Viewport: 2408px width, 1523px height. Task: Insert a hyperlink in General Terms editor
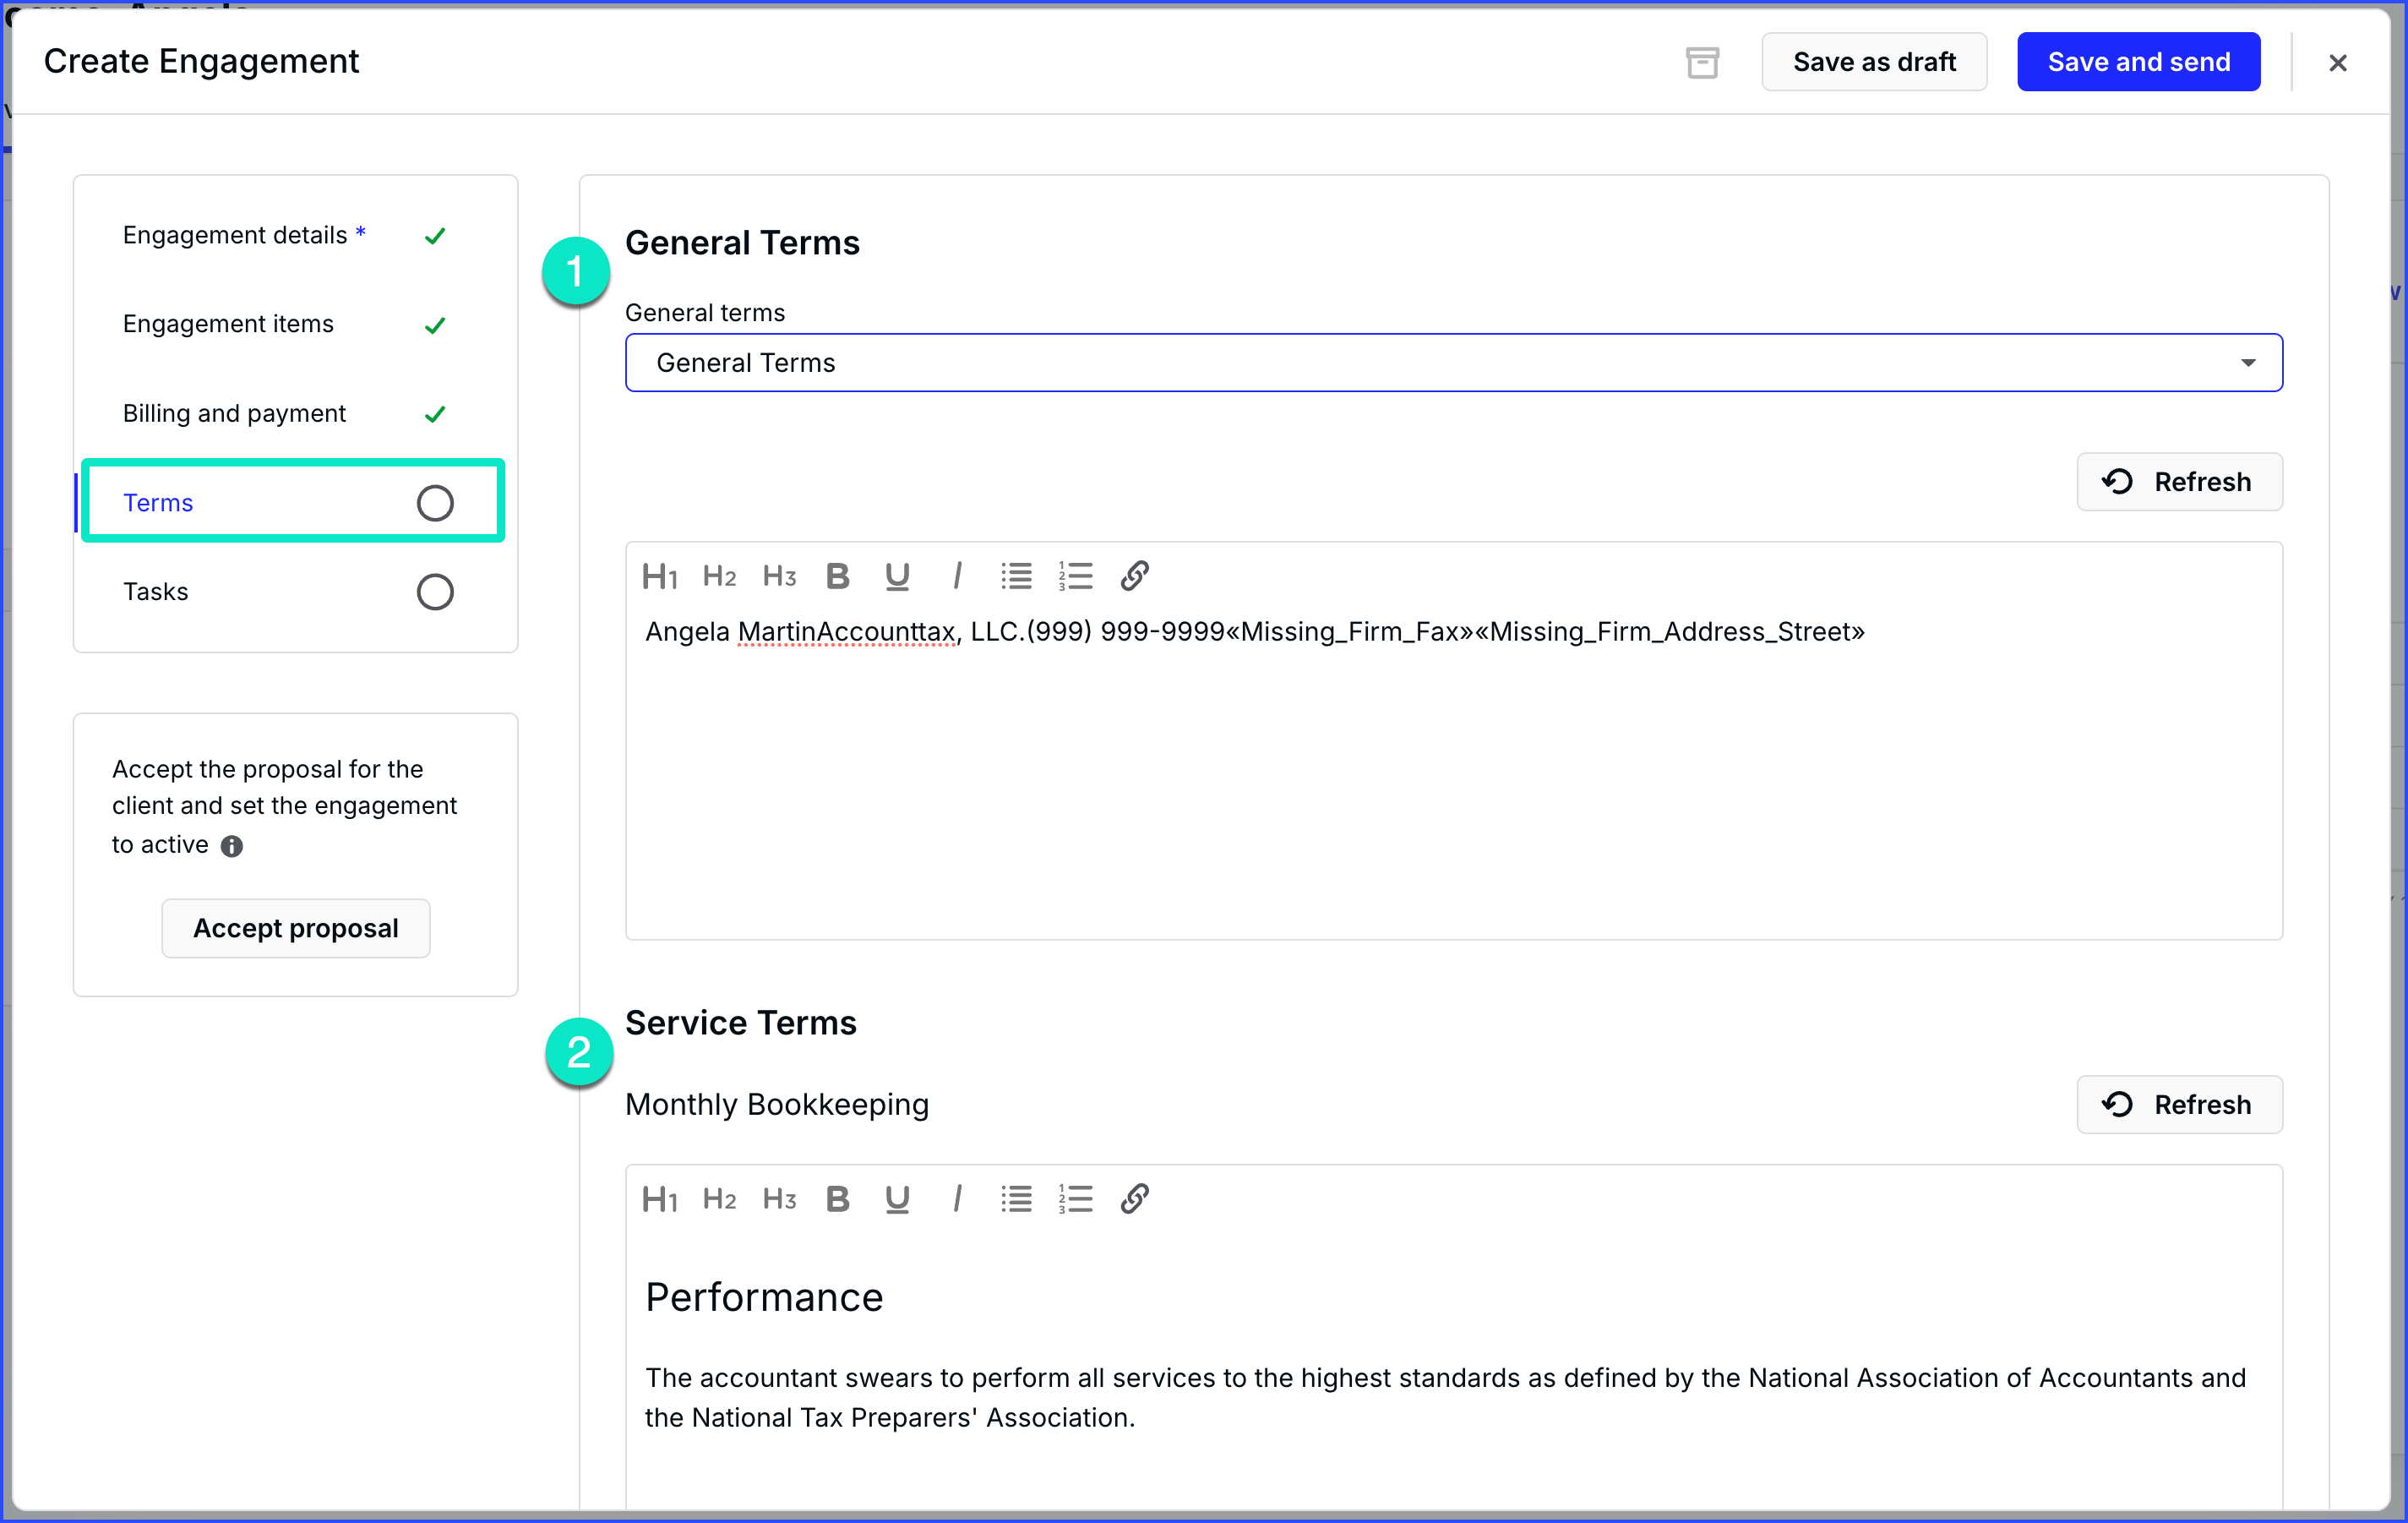click(1135, 575)
